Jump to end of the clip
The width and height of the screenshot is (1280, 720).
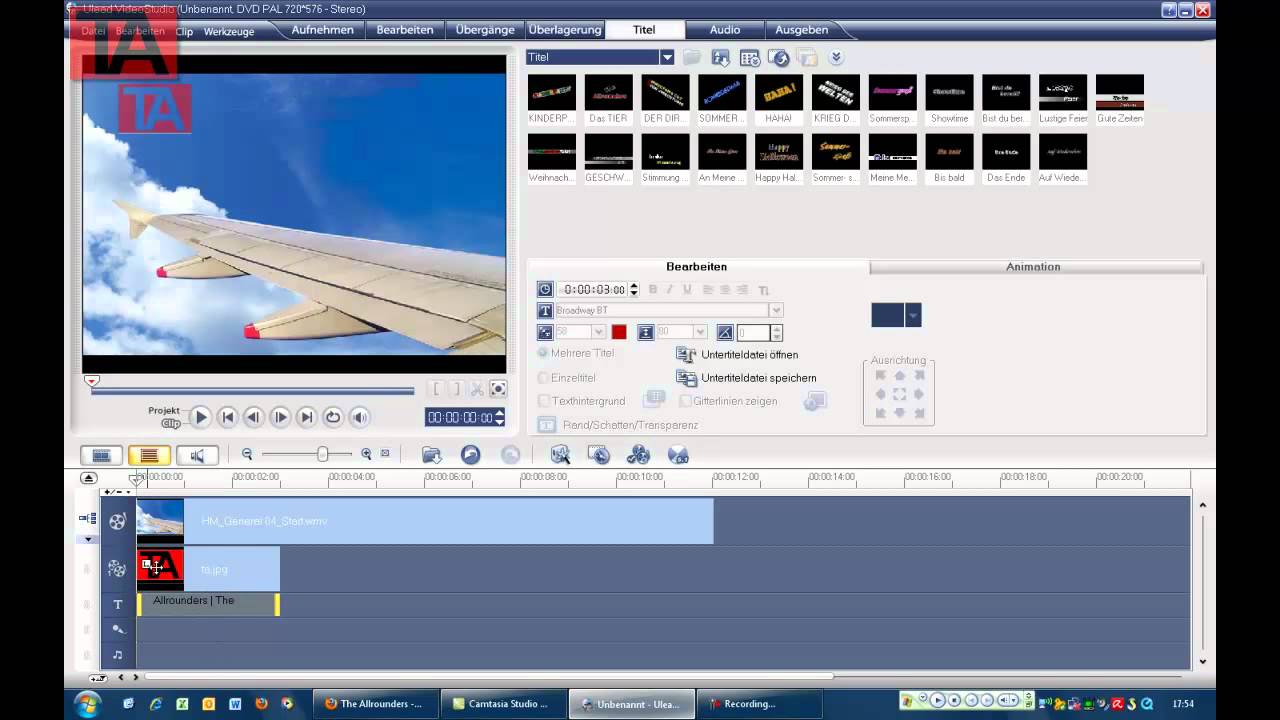[x=307, y=417]
